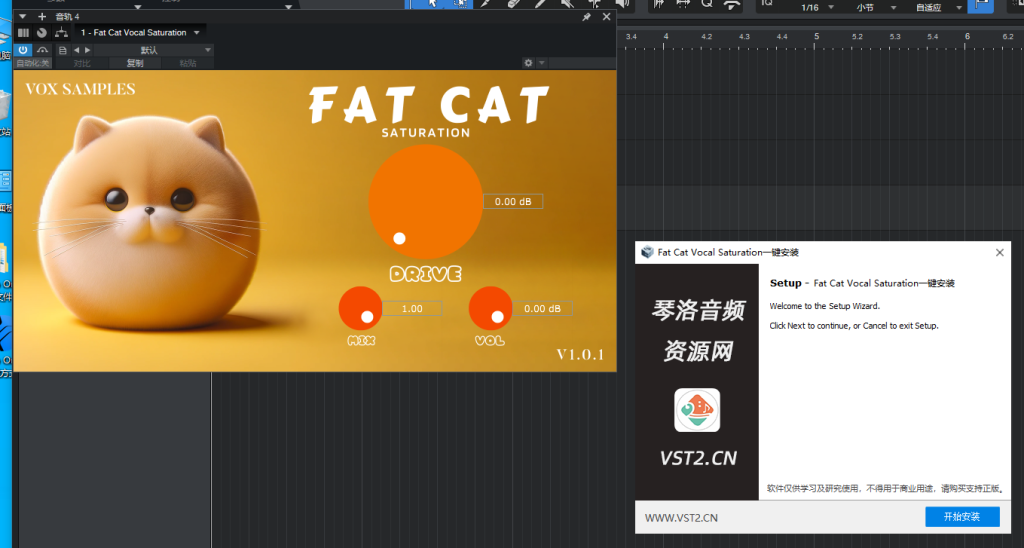Add an insert with the plus icon
Viewport: 1024px width, 548px height.
point(42,16)
